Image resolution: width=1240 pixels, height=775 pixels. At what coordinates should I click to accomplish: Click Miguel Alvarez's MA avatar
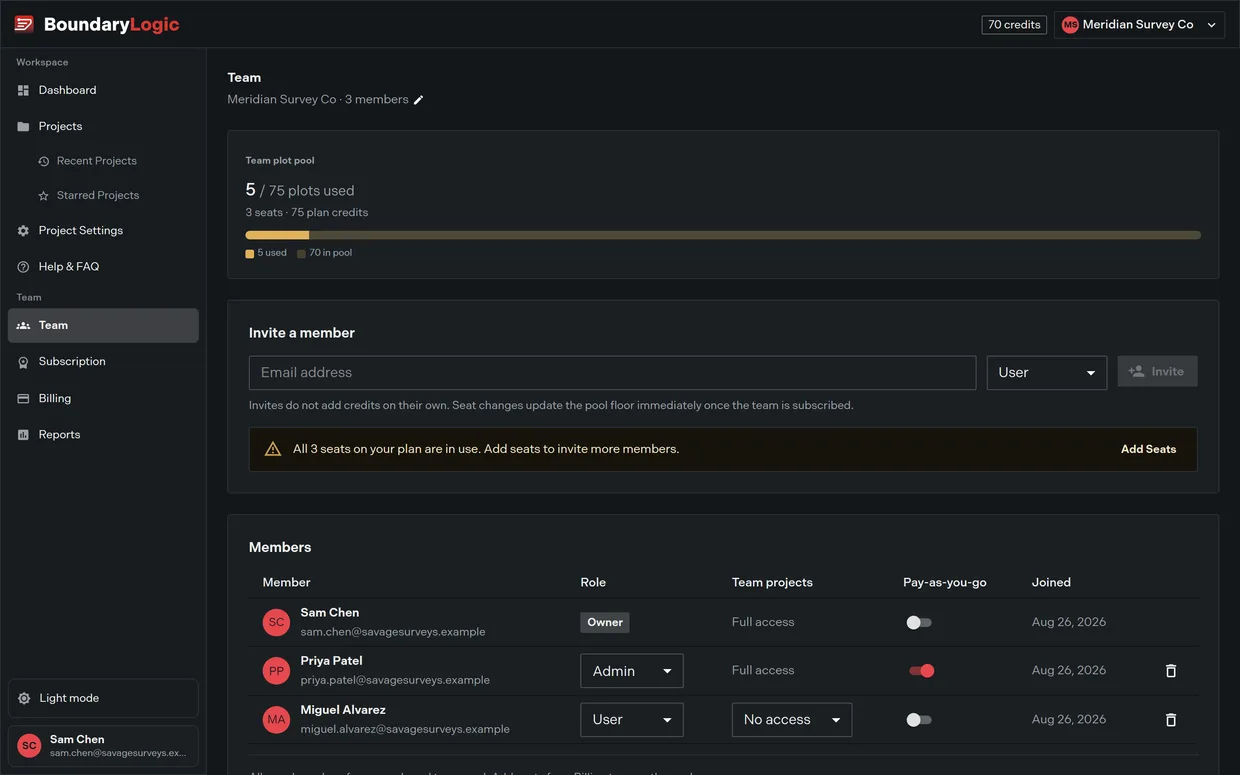(x=276, y=720)
